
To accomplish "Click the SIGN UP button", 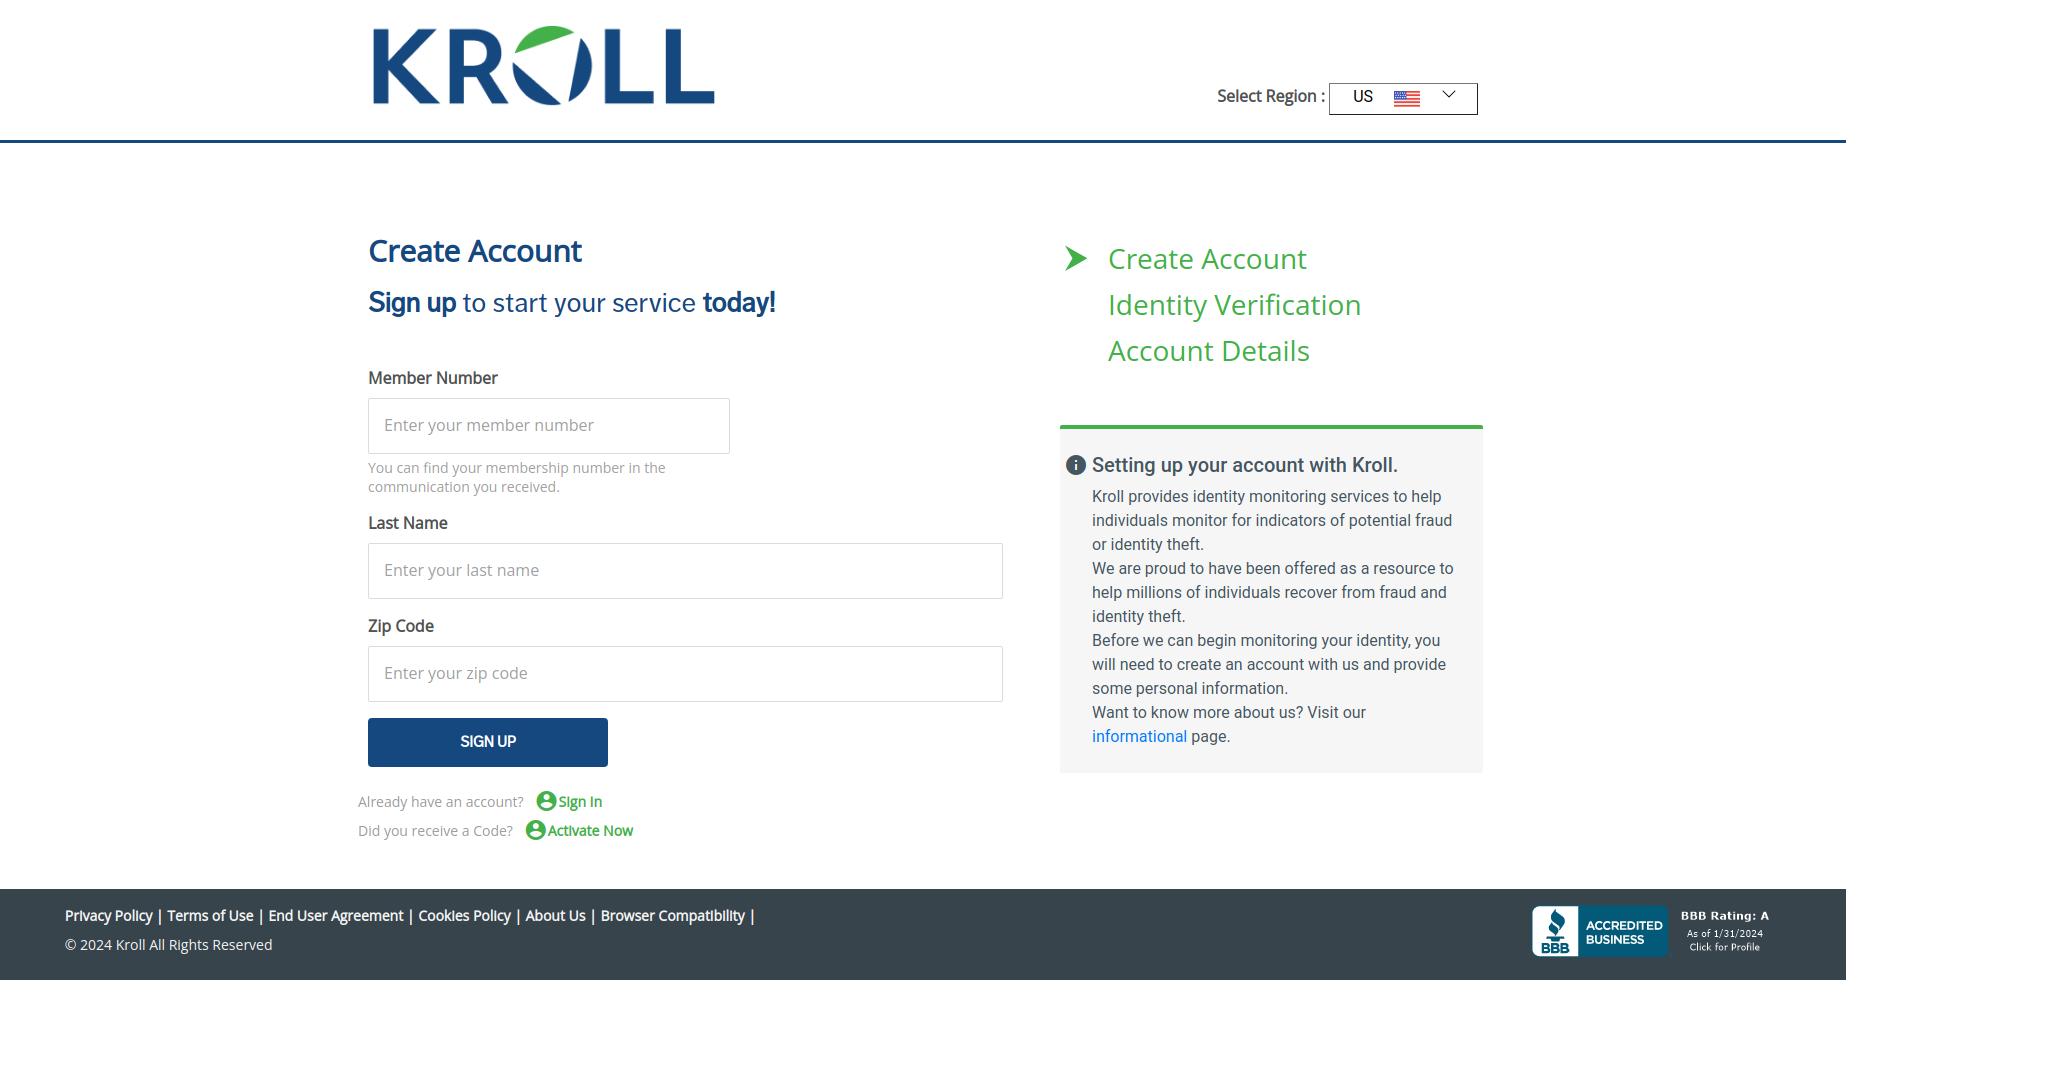I will [x=488, y=743].
